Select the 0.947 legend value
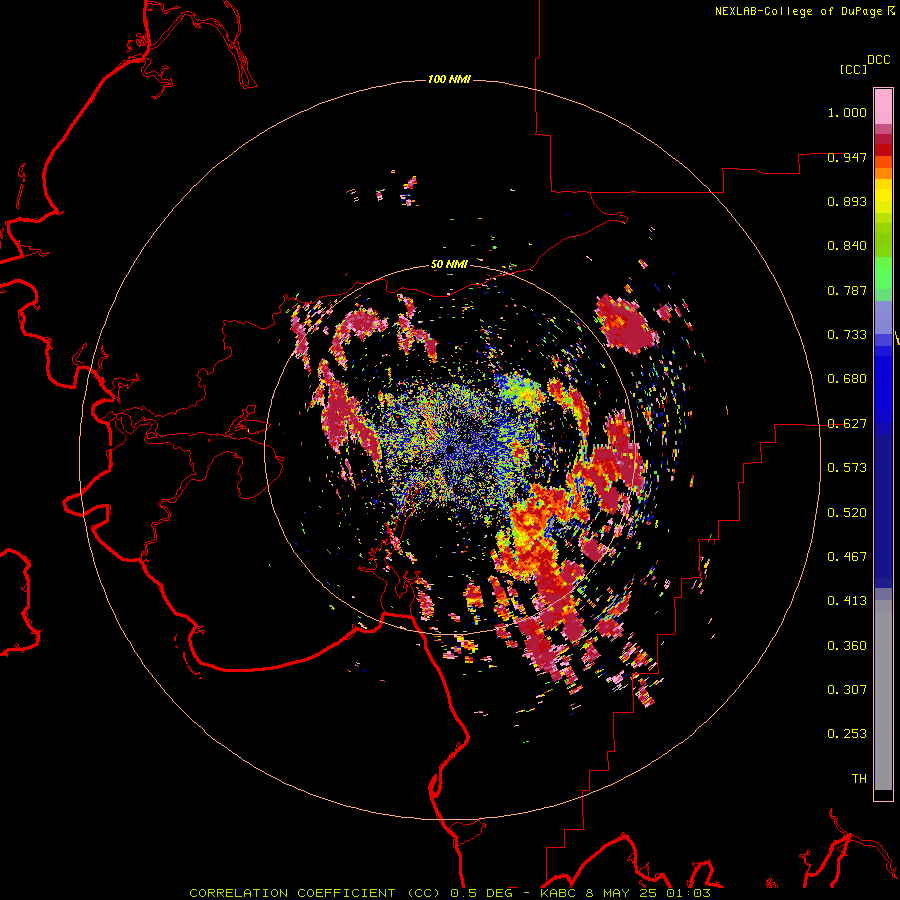 click(x=847, y=157)
